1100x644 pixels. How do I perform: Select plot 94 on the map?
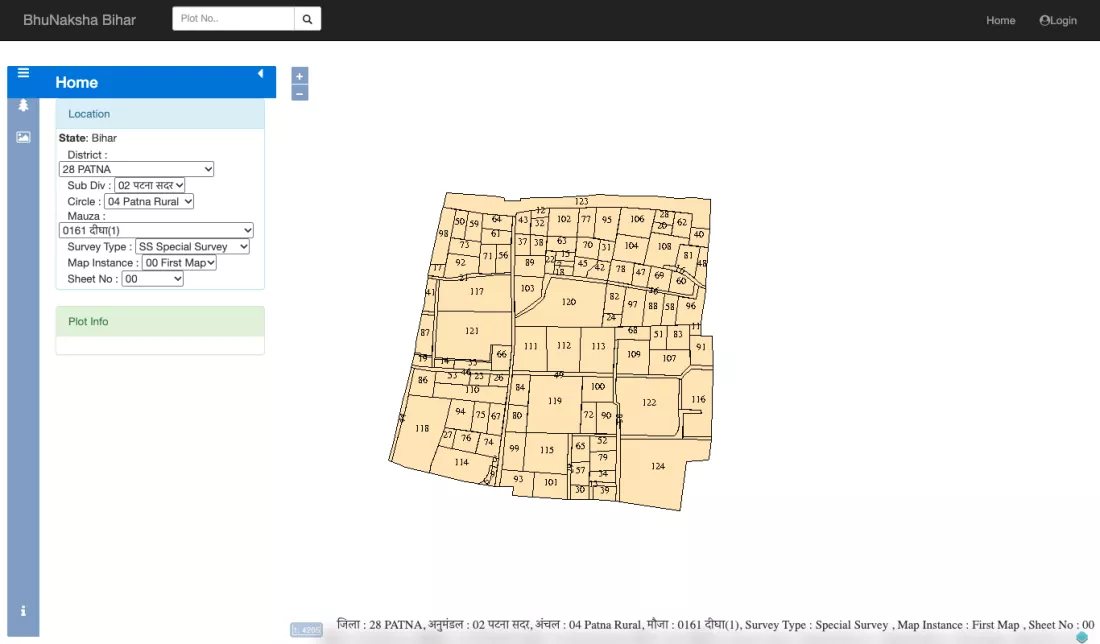coord(460,411)
